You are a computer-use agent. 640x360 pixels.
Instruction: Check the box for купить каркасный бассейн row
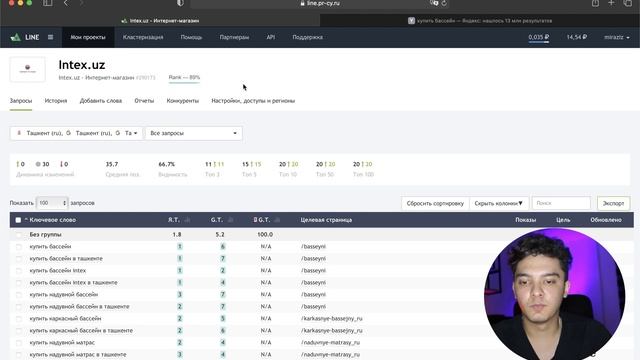point(19,319)
